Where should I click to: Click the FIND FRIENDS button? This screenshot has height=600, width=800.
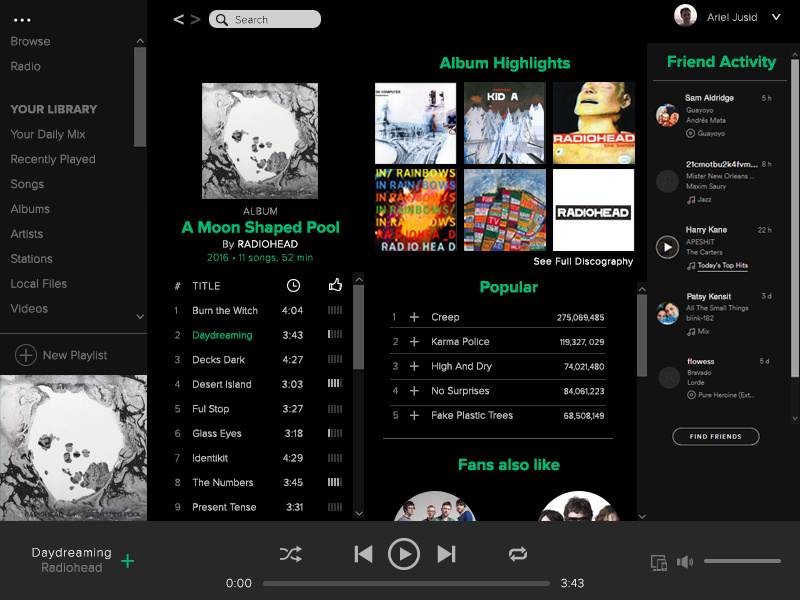716,436
